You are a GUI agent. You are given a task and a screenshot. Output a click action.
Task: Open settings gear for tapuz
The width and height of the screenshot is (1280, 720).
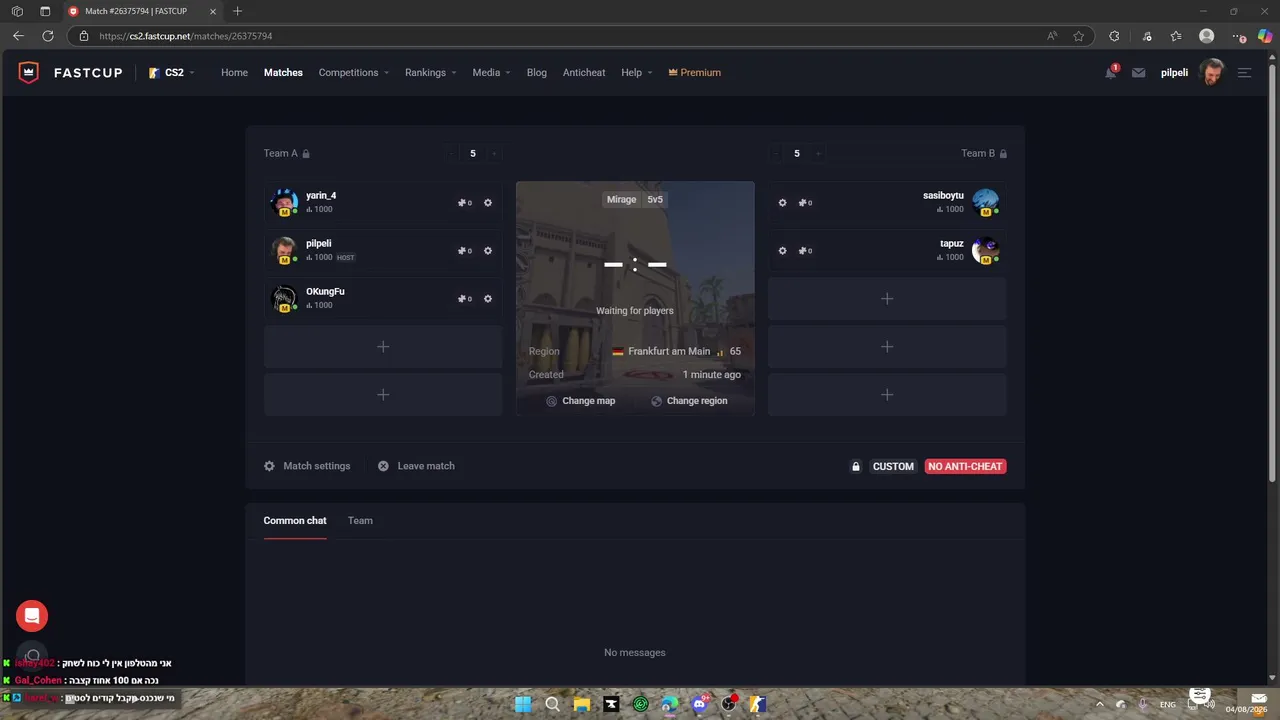[782, 251]
